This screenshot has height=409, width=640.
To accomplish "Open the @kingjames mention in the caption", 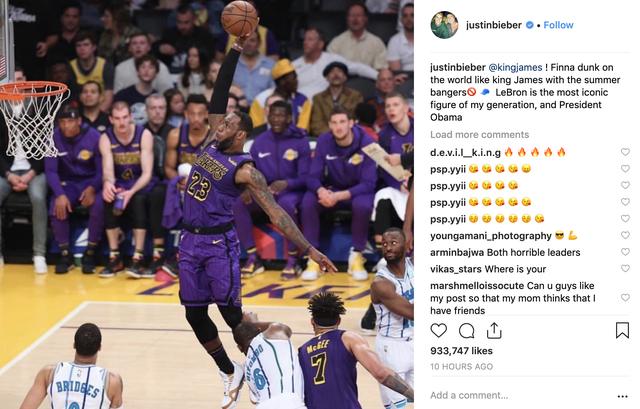I will click(515, 67).
